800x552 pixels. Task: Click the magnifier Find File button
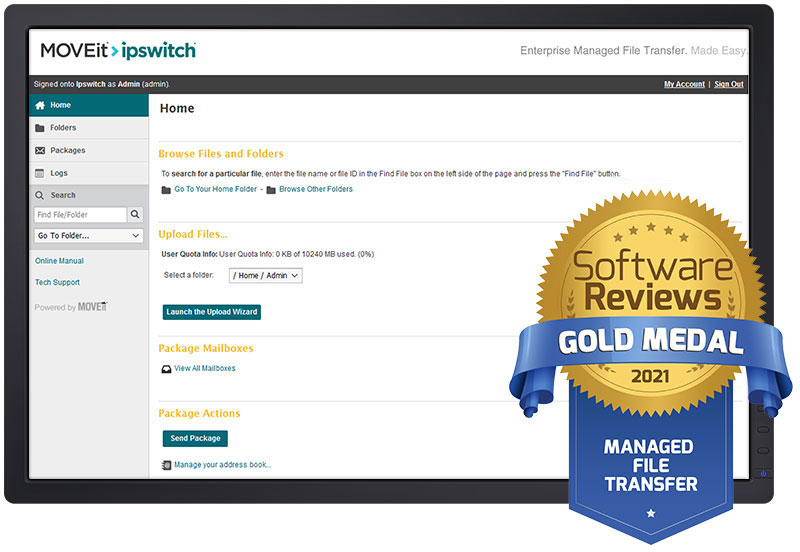pos(136,215)
